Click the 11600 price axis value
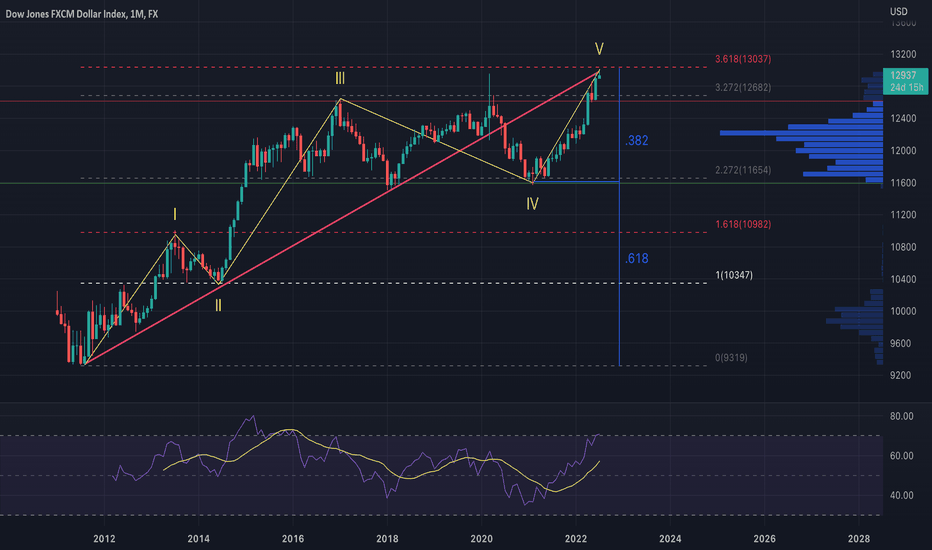This screenshot has height=550, width=932. pyautogui.click(x=903, y=183)
